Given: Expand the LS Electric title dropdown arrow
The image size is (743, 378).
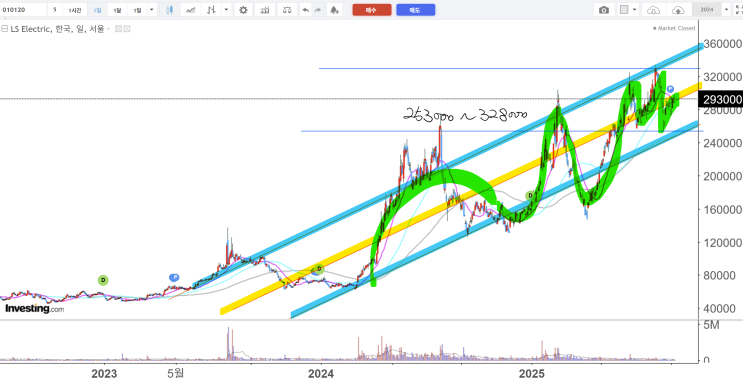Looking at the screenshot, I should (108, 29).
